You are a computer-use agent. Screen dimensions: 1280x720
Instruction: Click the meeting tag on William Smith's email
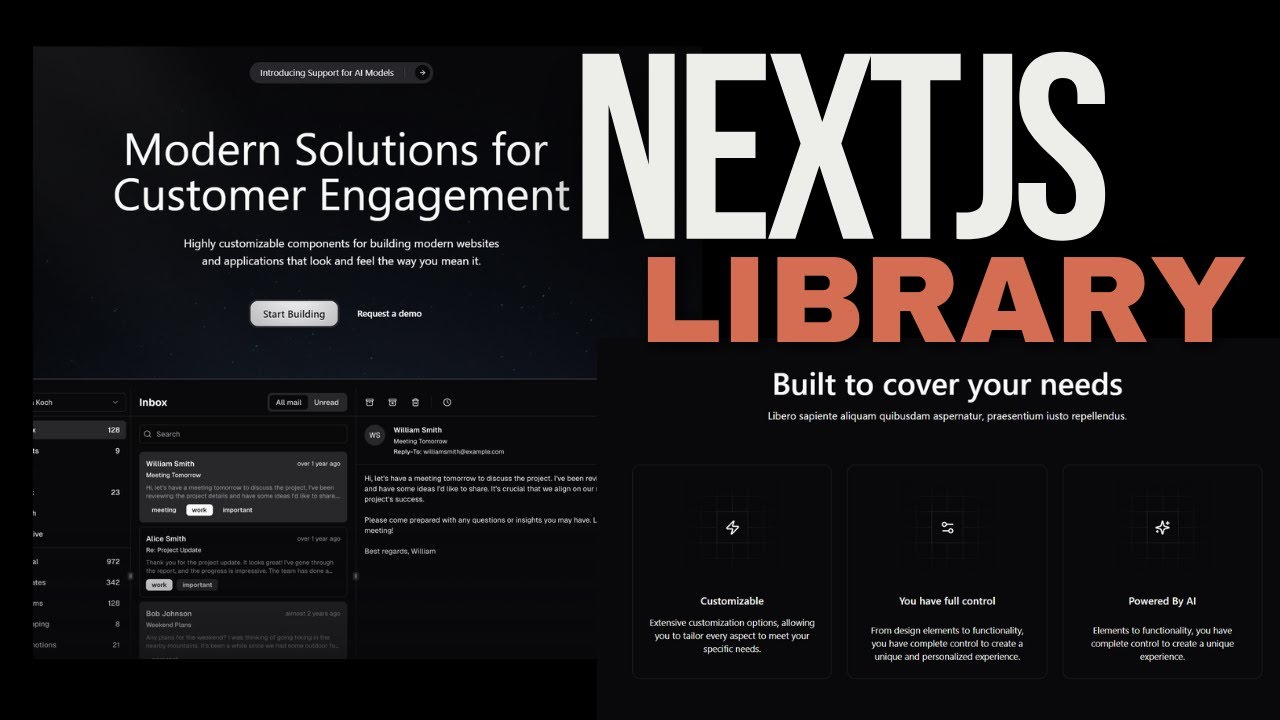[x=164, y=510]
